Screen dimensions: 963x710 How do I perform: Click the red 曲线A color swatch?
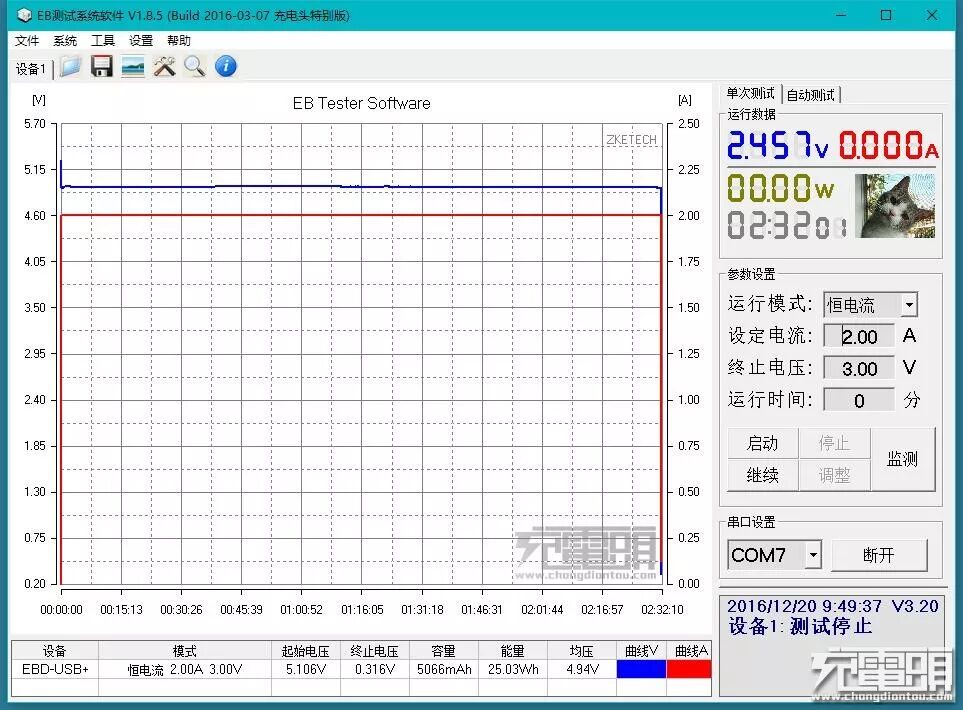tap(688, 669)
